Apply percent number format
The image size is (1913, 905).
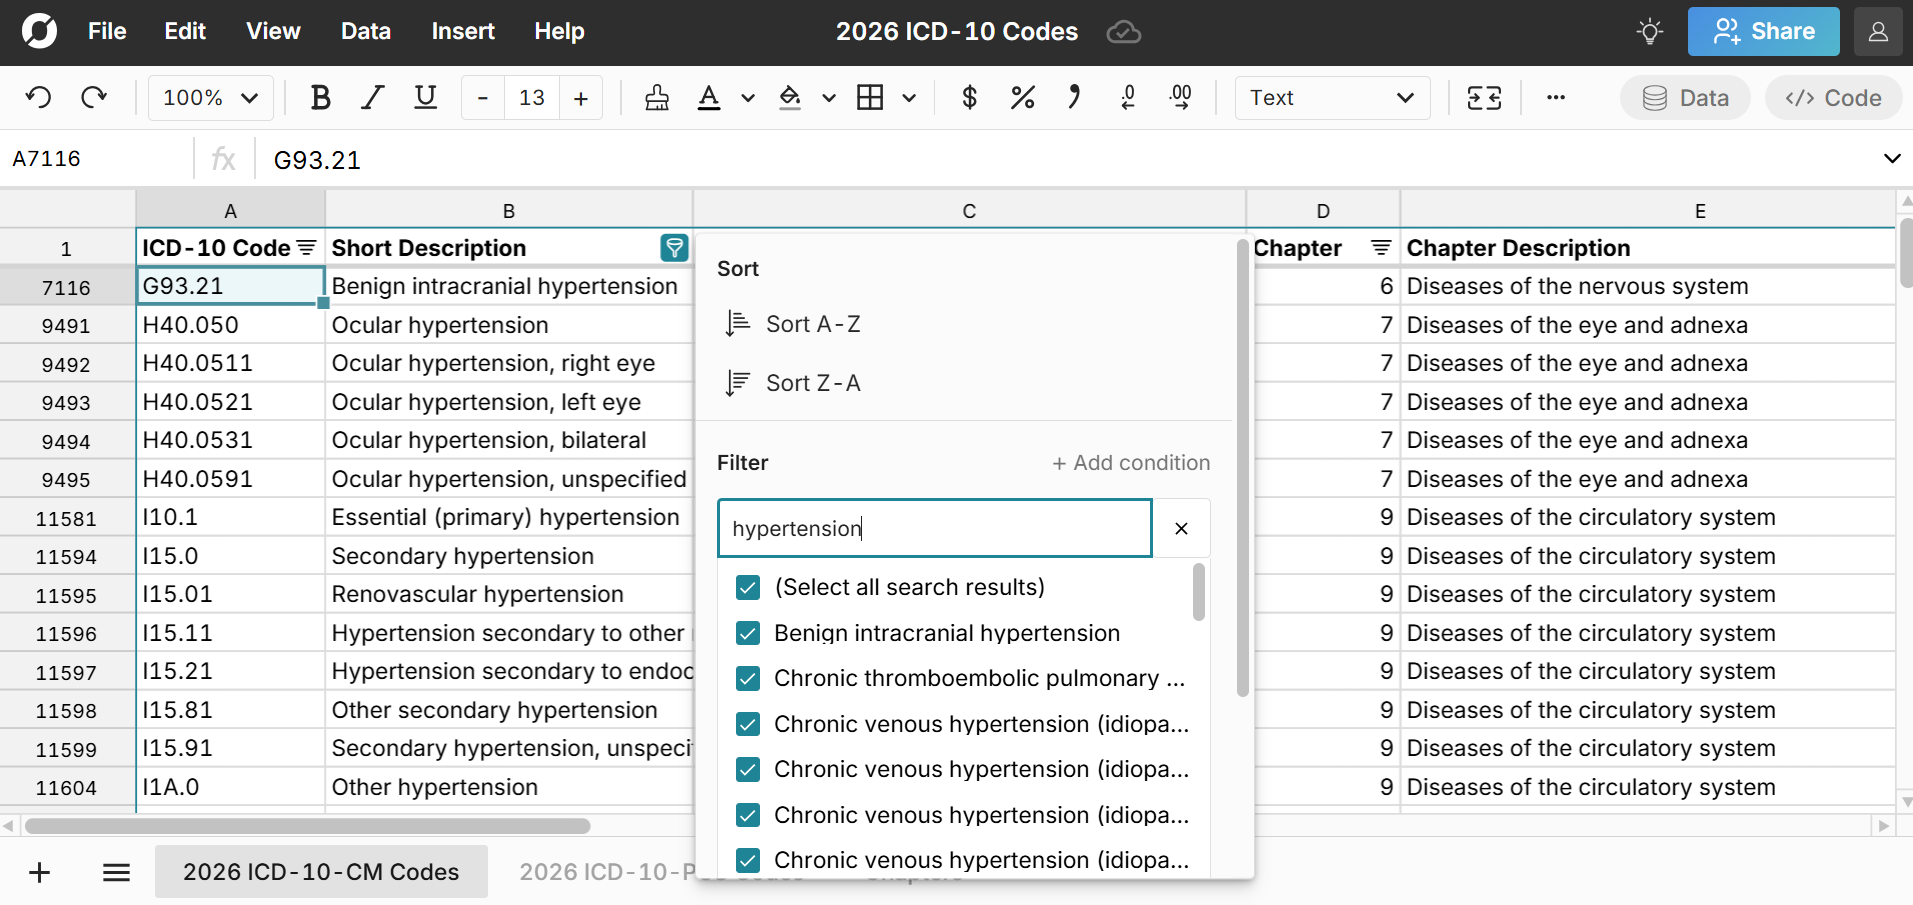tap(1022, 98)
